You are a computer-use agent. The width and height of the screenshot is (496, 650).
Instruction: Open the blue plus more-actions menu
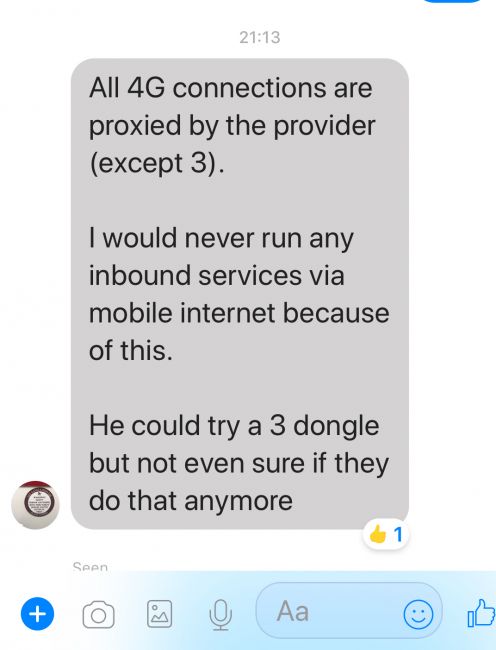click(37, 614)
